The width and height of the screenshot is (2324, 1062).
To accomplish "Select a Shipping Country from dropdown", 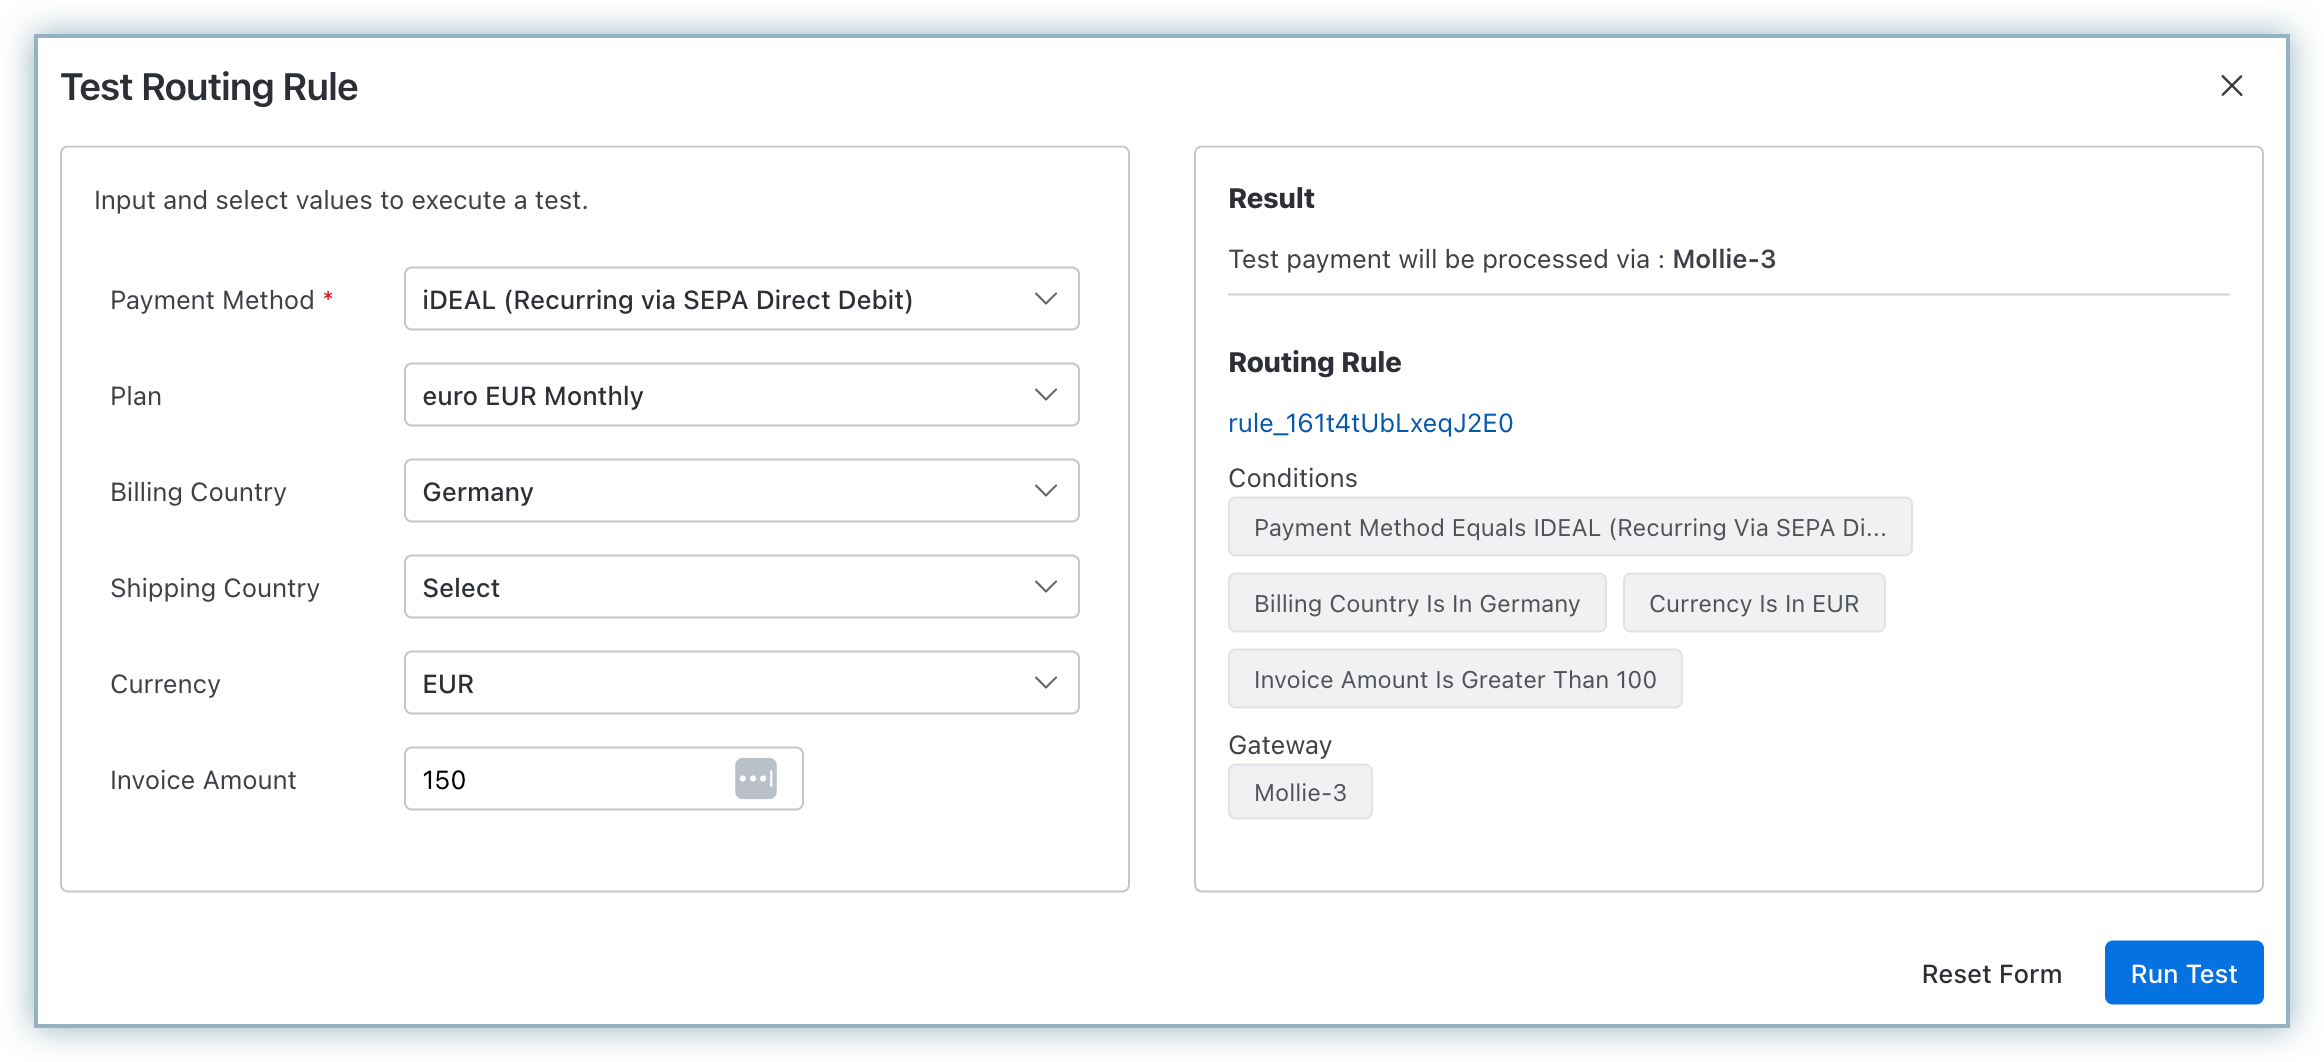I will [x=740, y=587].
